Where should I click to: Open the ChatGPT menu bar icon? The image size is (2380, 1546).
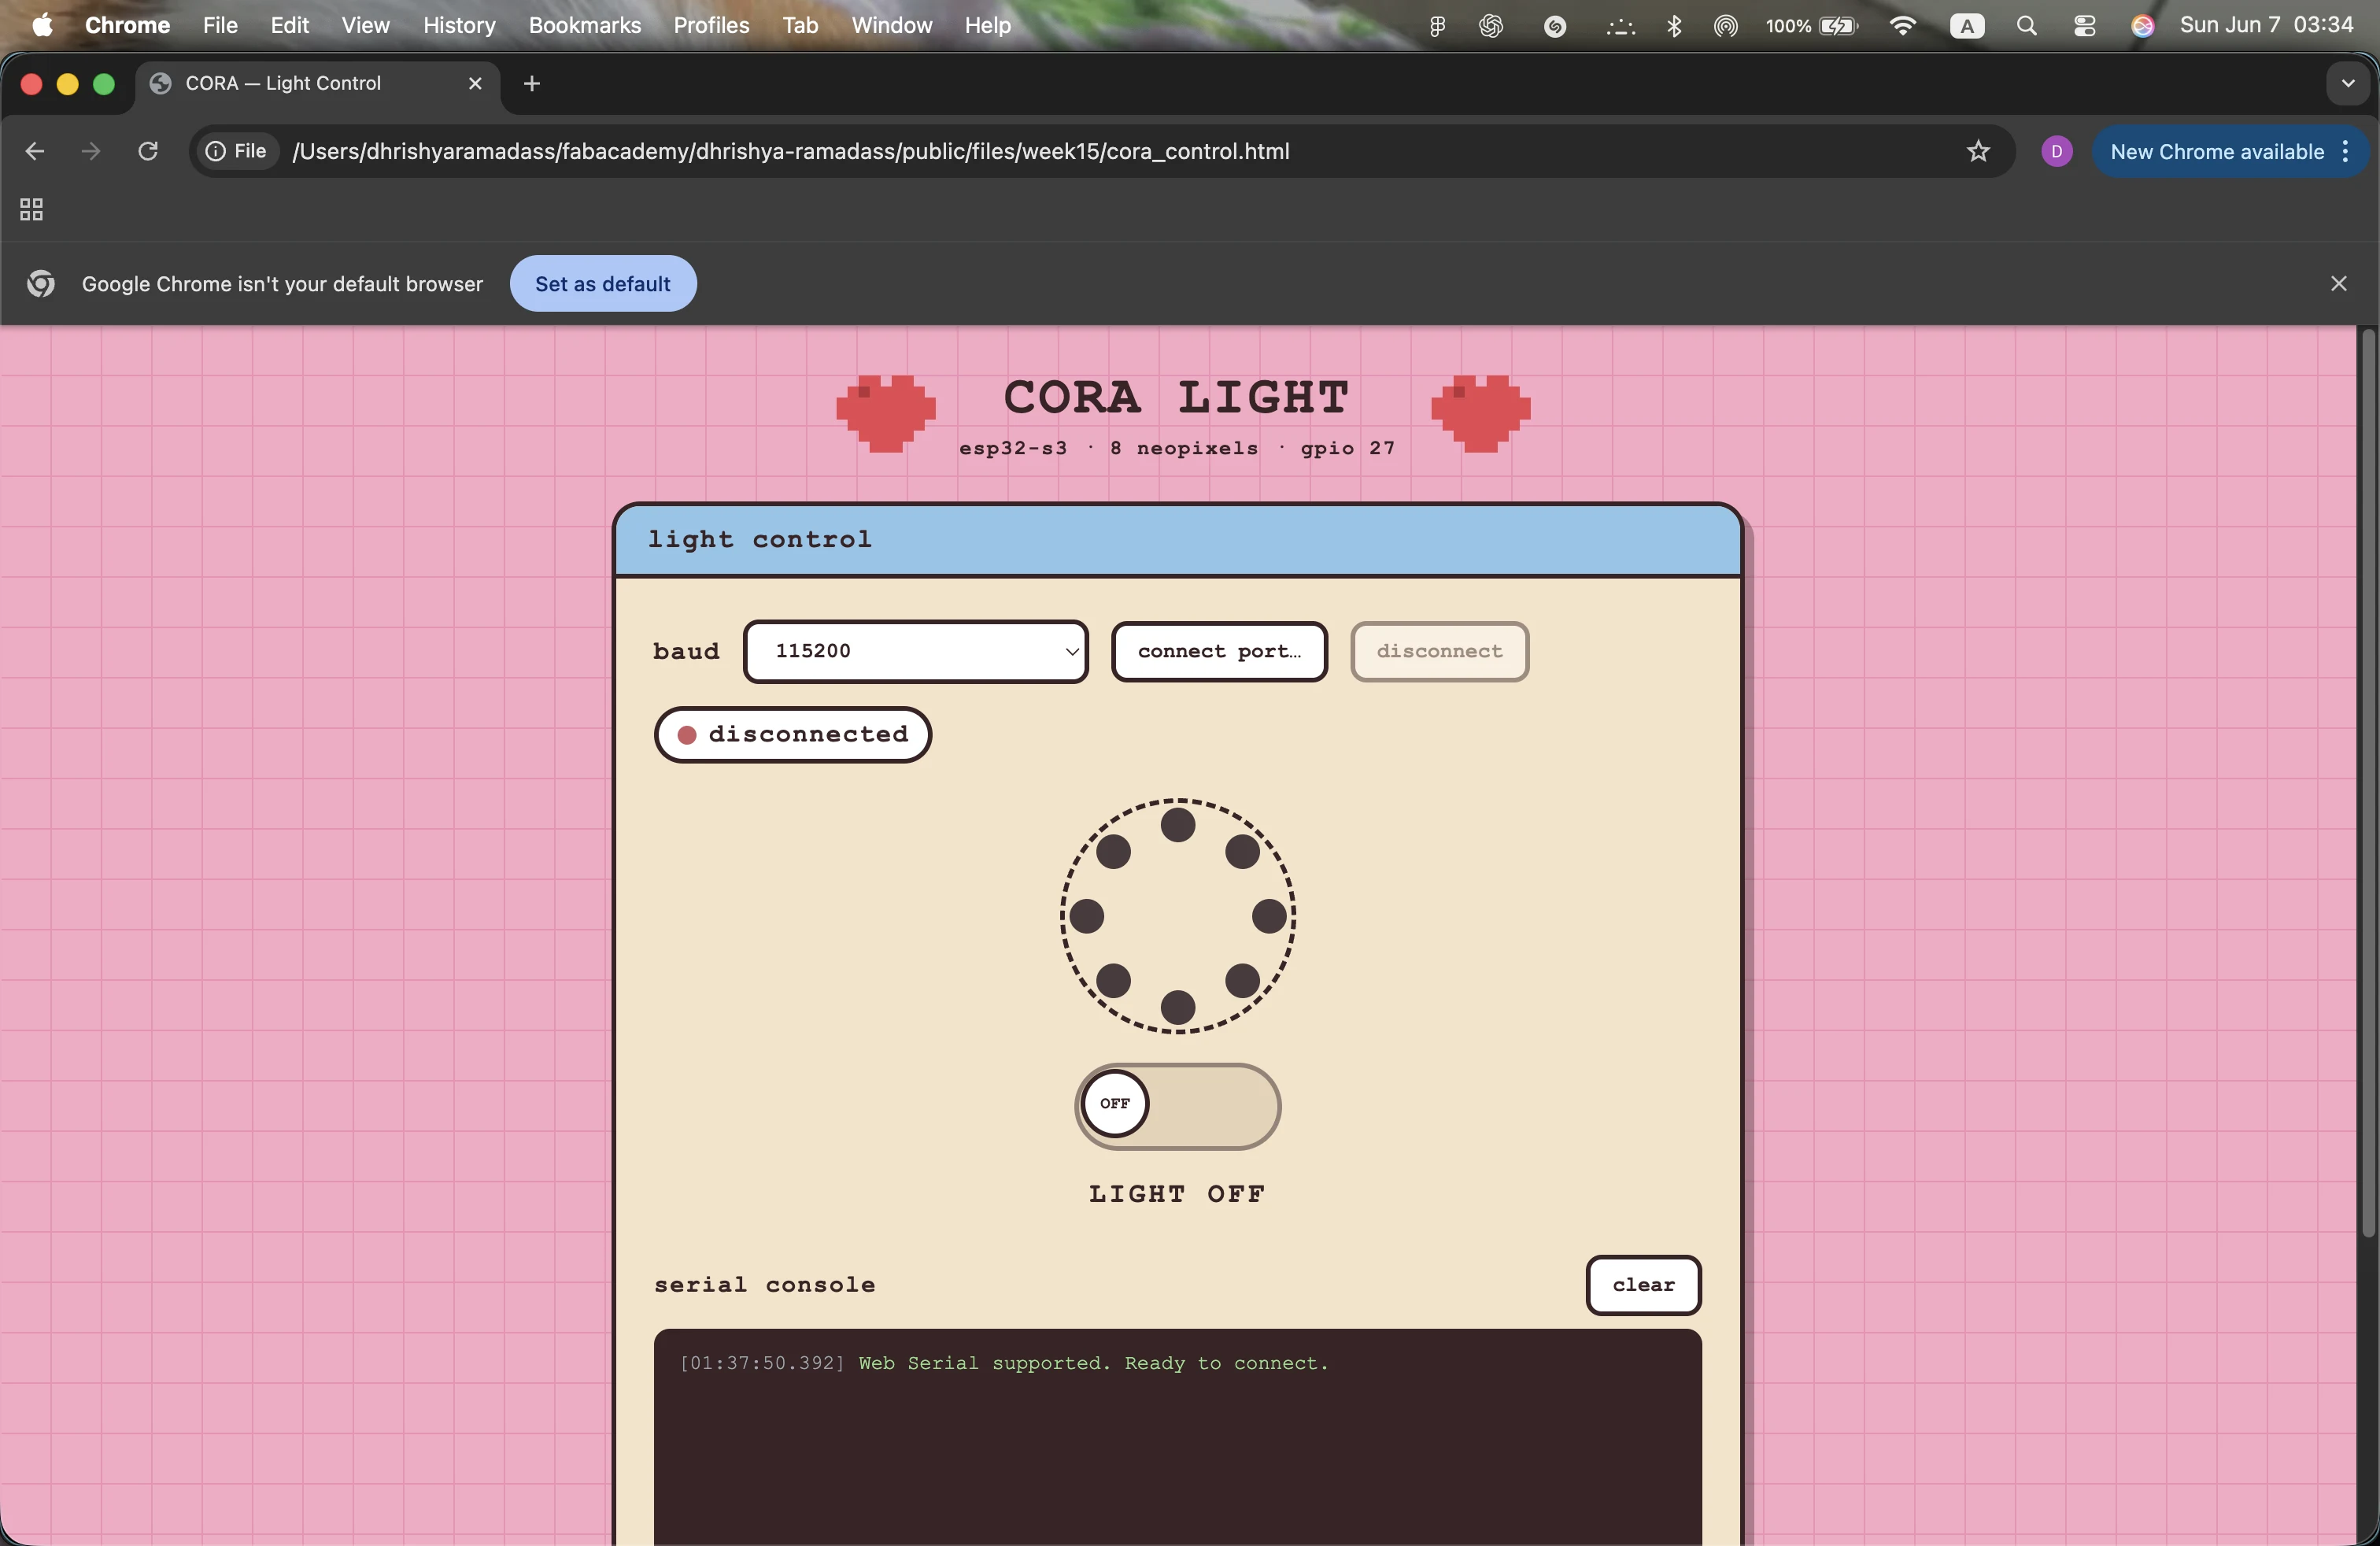(1491, 26)
